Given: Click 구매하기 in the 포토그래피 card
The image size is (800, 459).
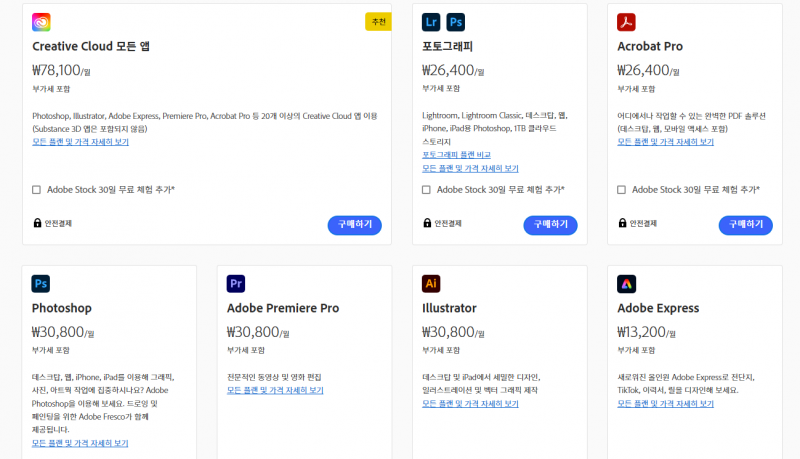Looking at the screenshot, I should click(x=551, y=225).
